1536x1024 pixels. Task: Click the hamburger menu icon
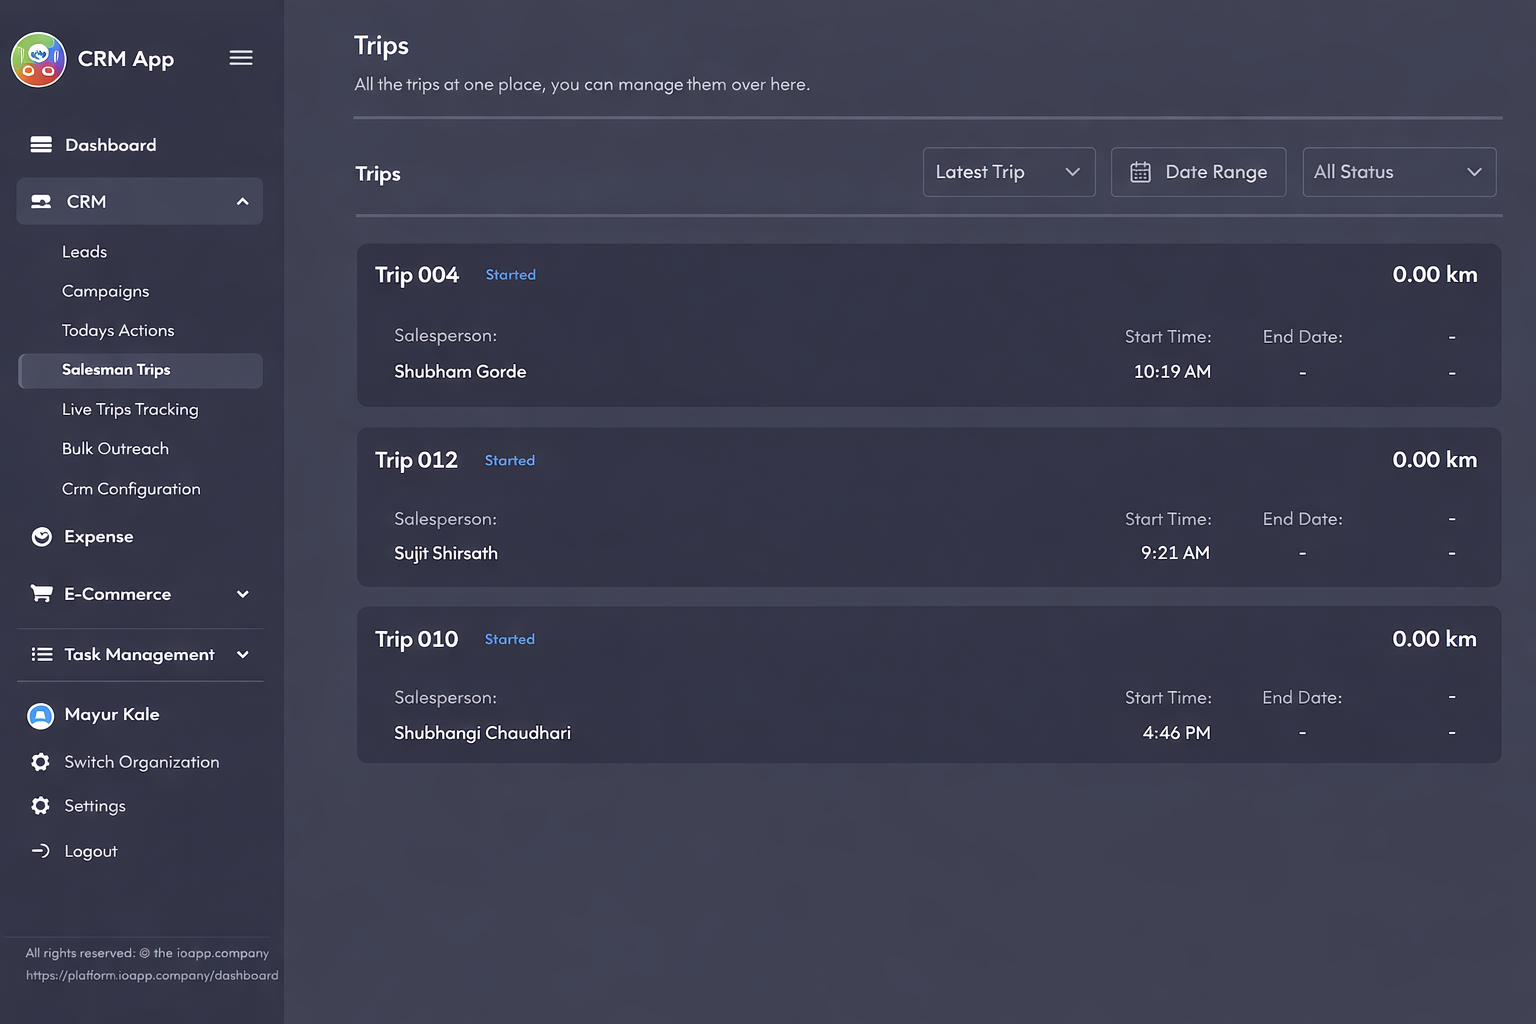(x=241, y=58)
